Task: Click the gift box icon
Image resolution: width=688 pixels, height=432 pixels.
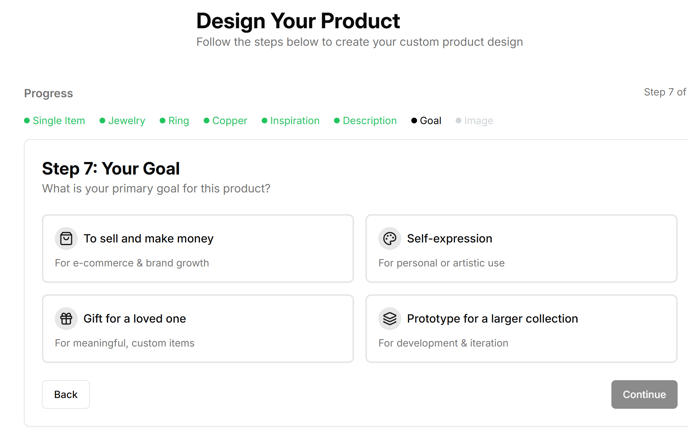Action: [66, 319]
